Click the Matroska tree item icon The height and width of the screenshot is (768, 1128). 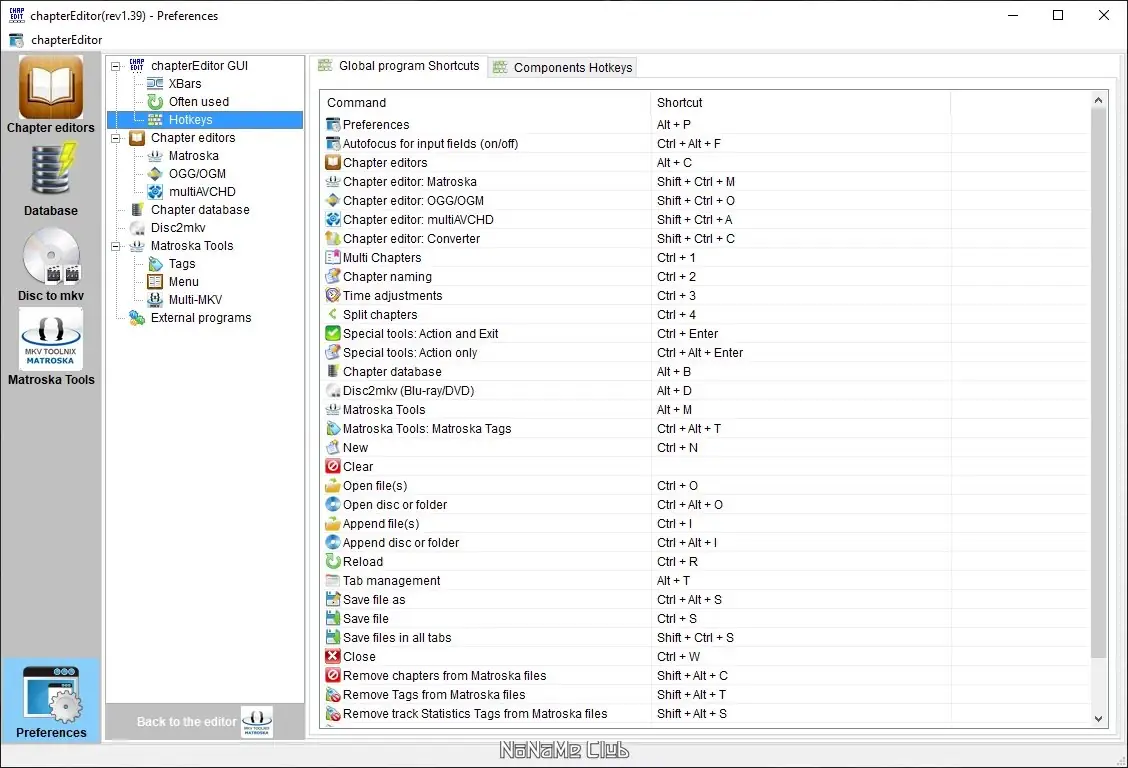point(155,155)
